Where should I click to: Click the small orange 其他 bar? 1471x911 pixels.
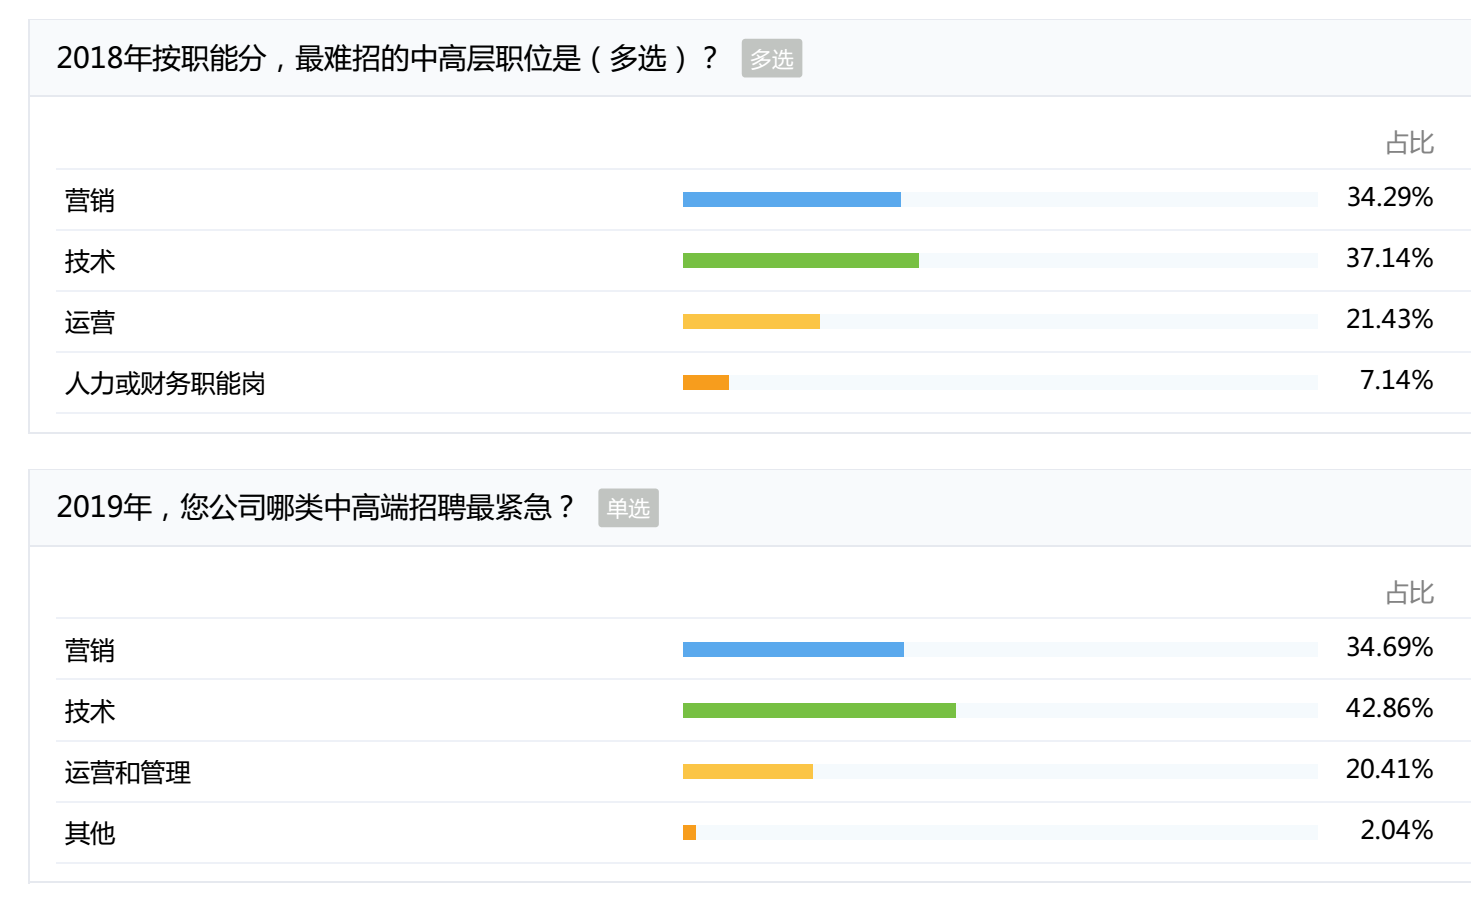tap(689, 833)
